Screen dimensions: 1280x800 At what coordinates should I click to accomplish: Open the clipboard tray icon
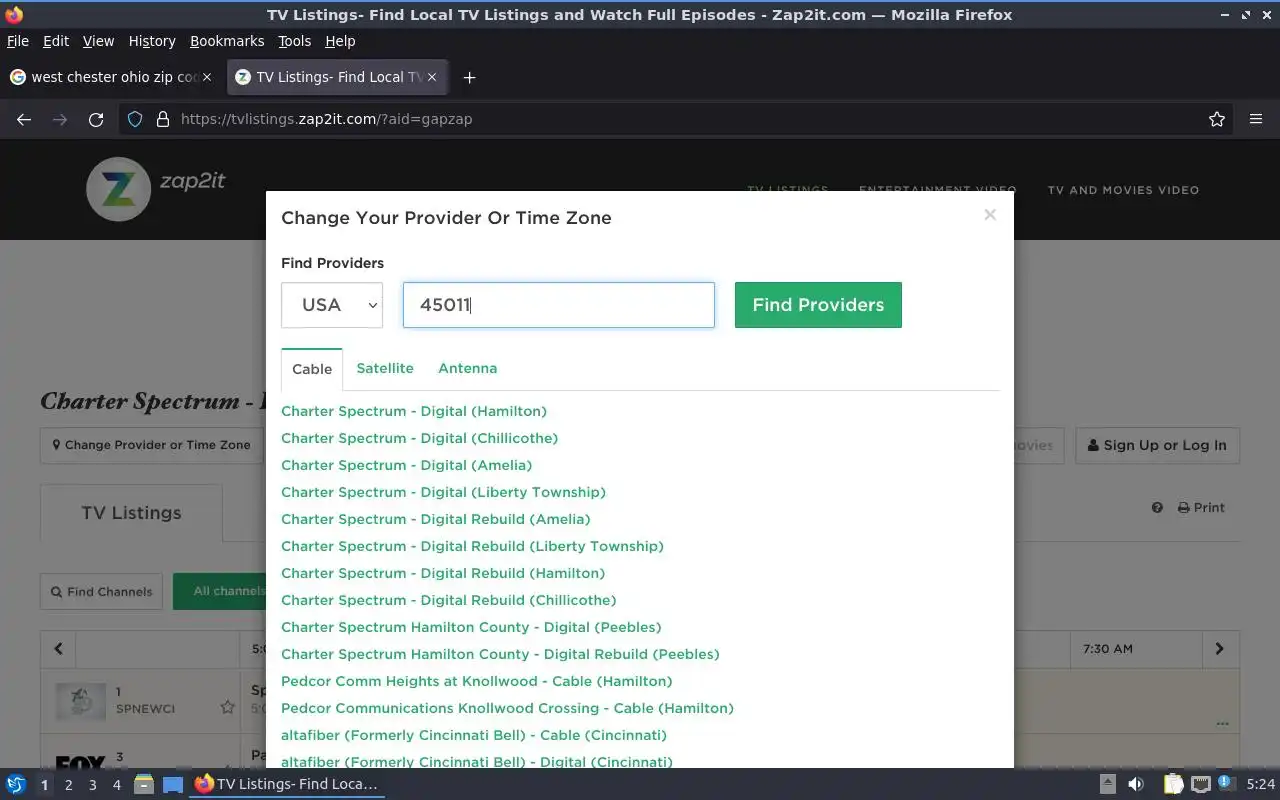1173,784
